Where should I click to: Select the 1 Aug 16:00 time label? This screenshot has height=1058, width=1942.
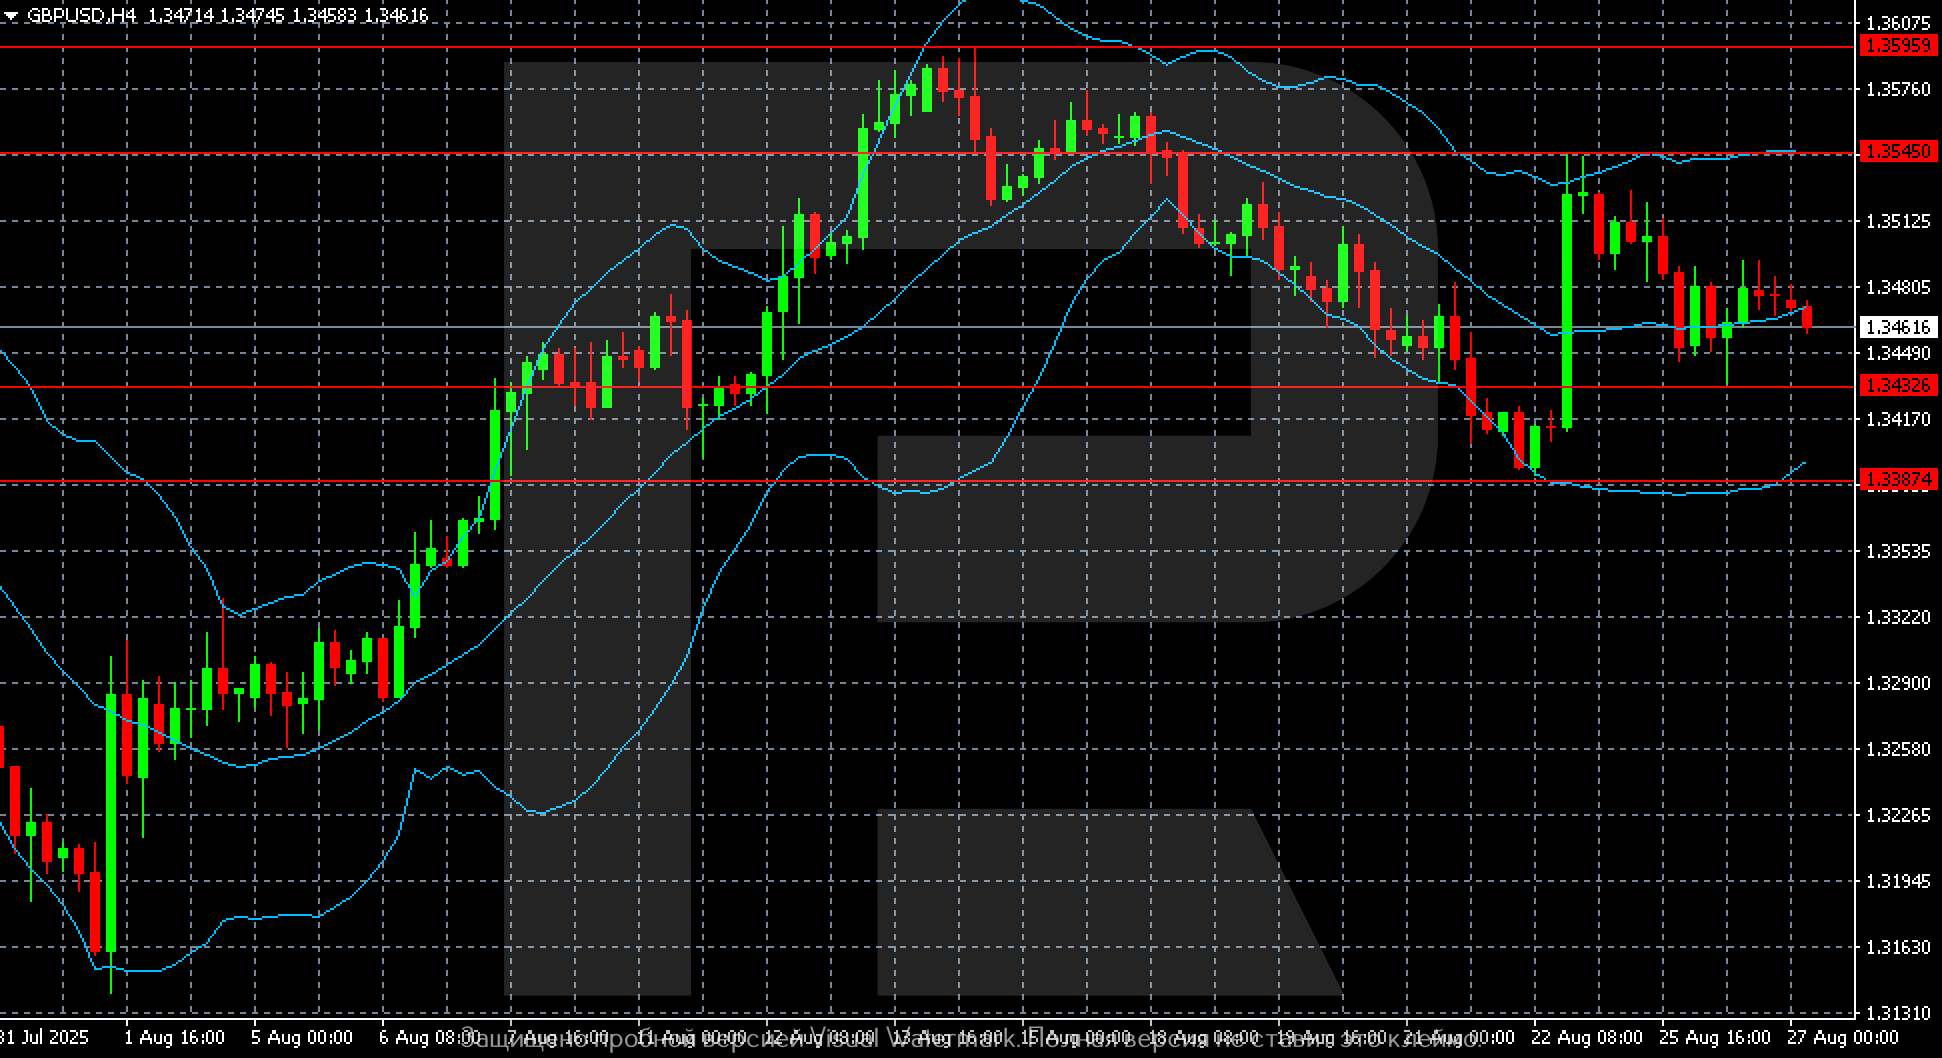tap(174, 1037)
